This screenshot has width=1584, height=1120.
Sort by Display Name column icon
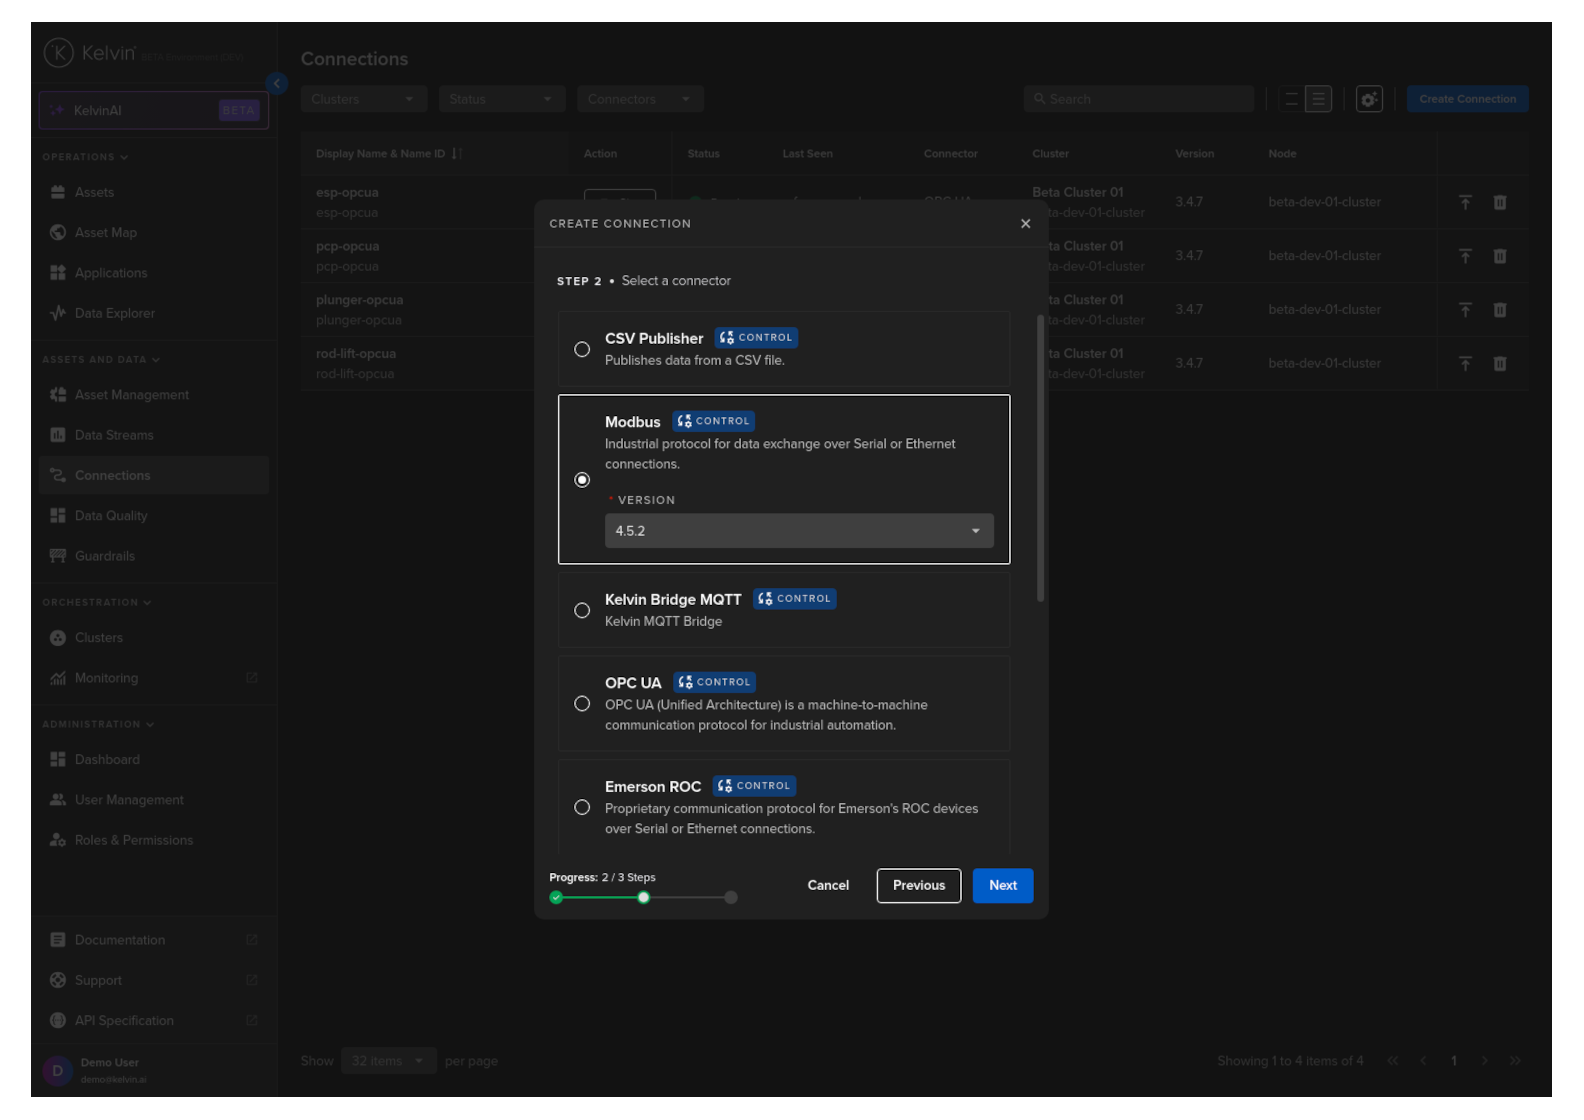[456, 154]
